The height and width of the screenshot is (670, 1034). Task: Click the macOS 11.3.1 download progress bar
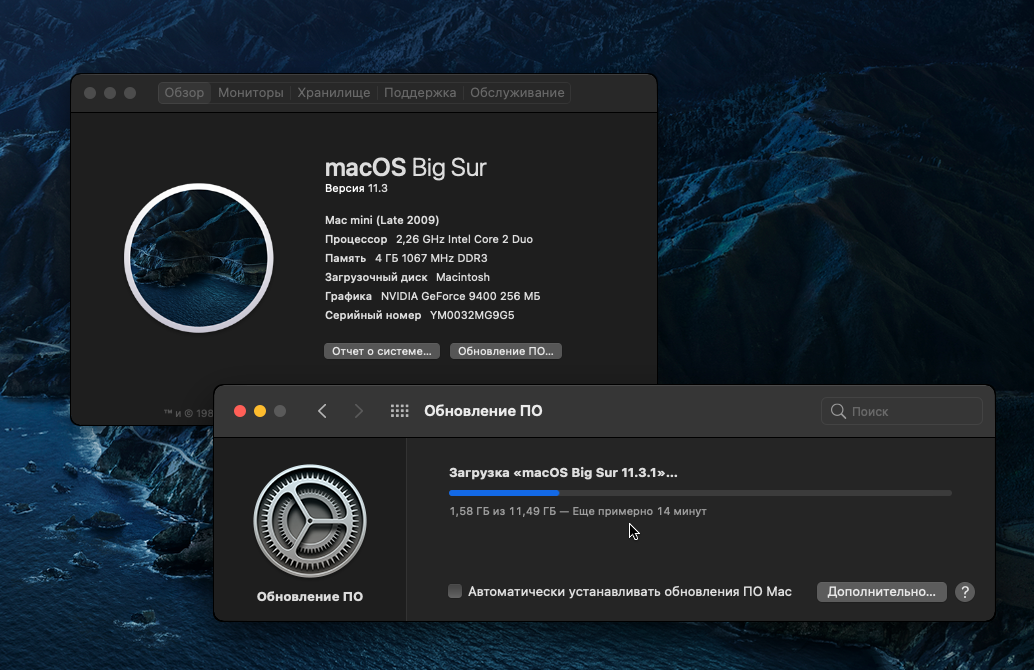coord(700,493)
